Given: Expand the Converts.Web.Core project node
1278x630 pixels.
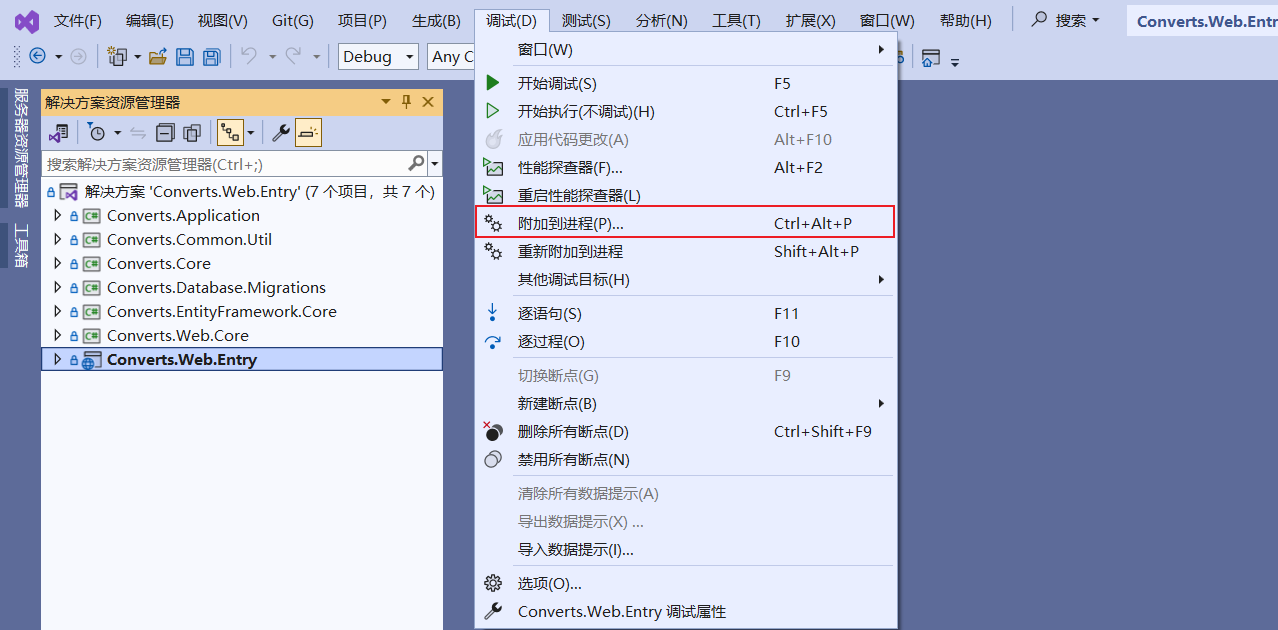Looking at the screenshot, I should click(x=57, y=335).
